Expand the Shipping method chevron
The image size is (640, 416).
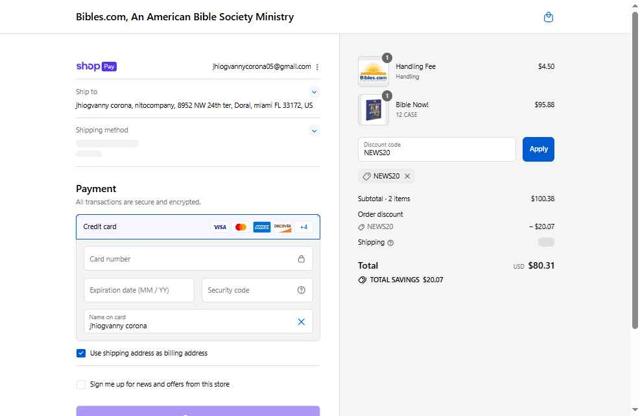tap(314, 131)
